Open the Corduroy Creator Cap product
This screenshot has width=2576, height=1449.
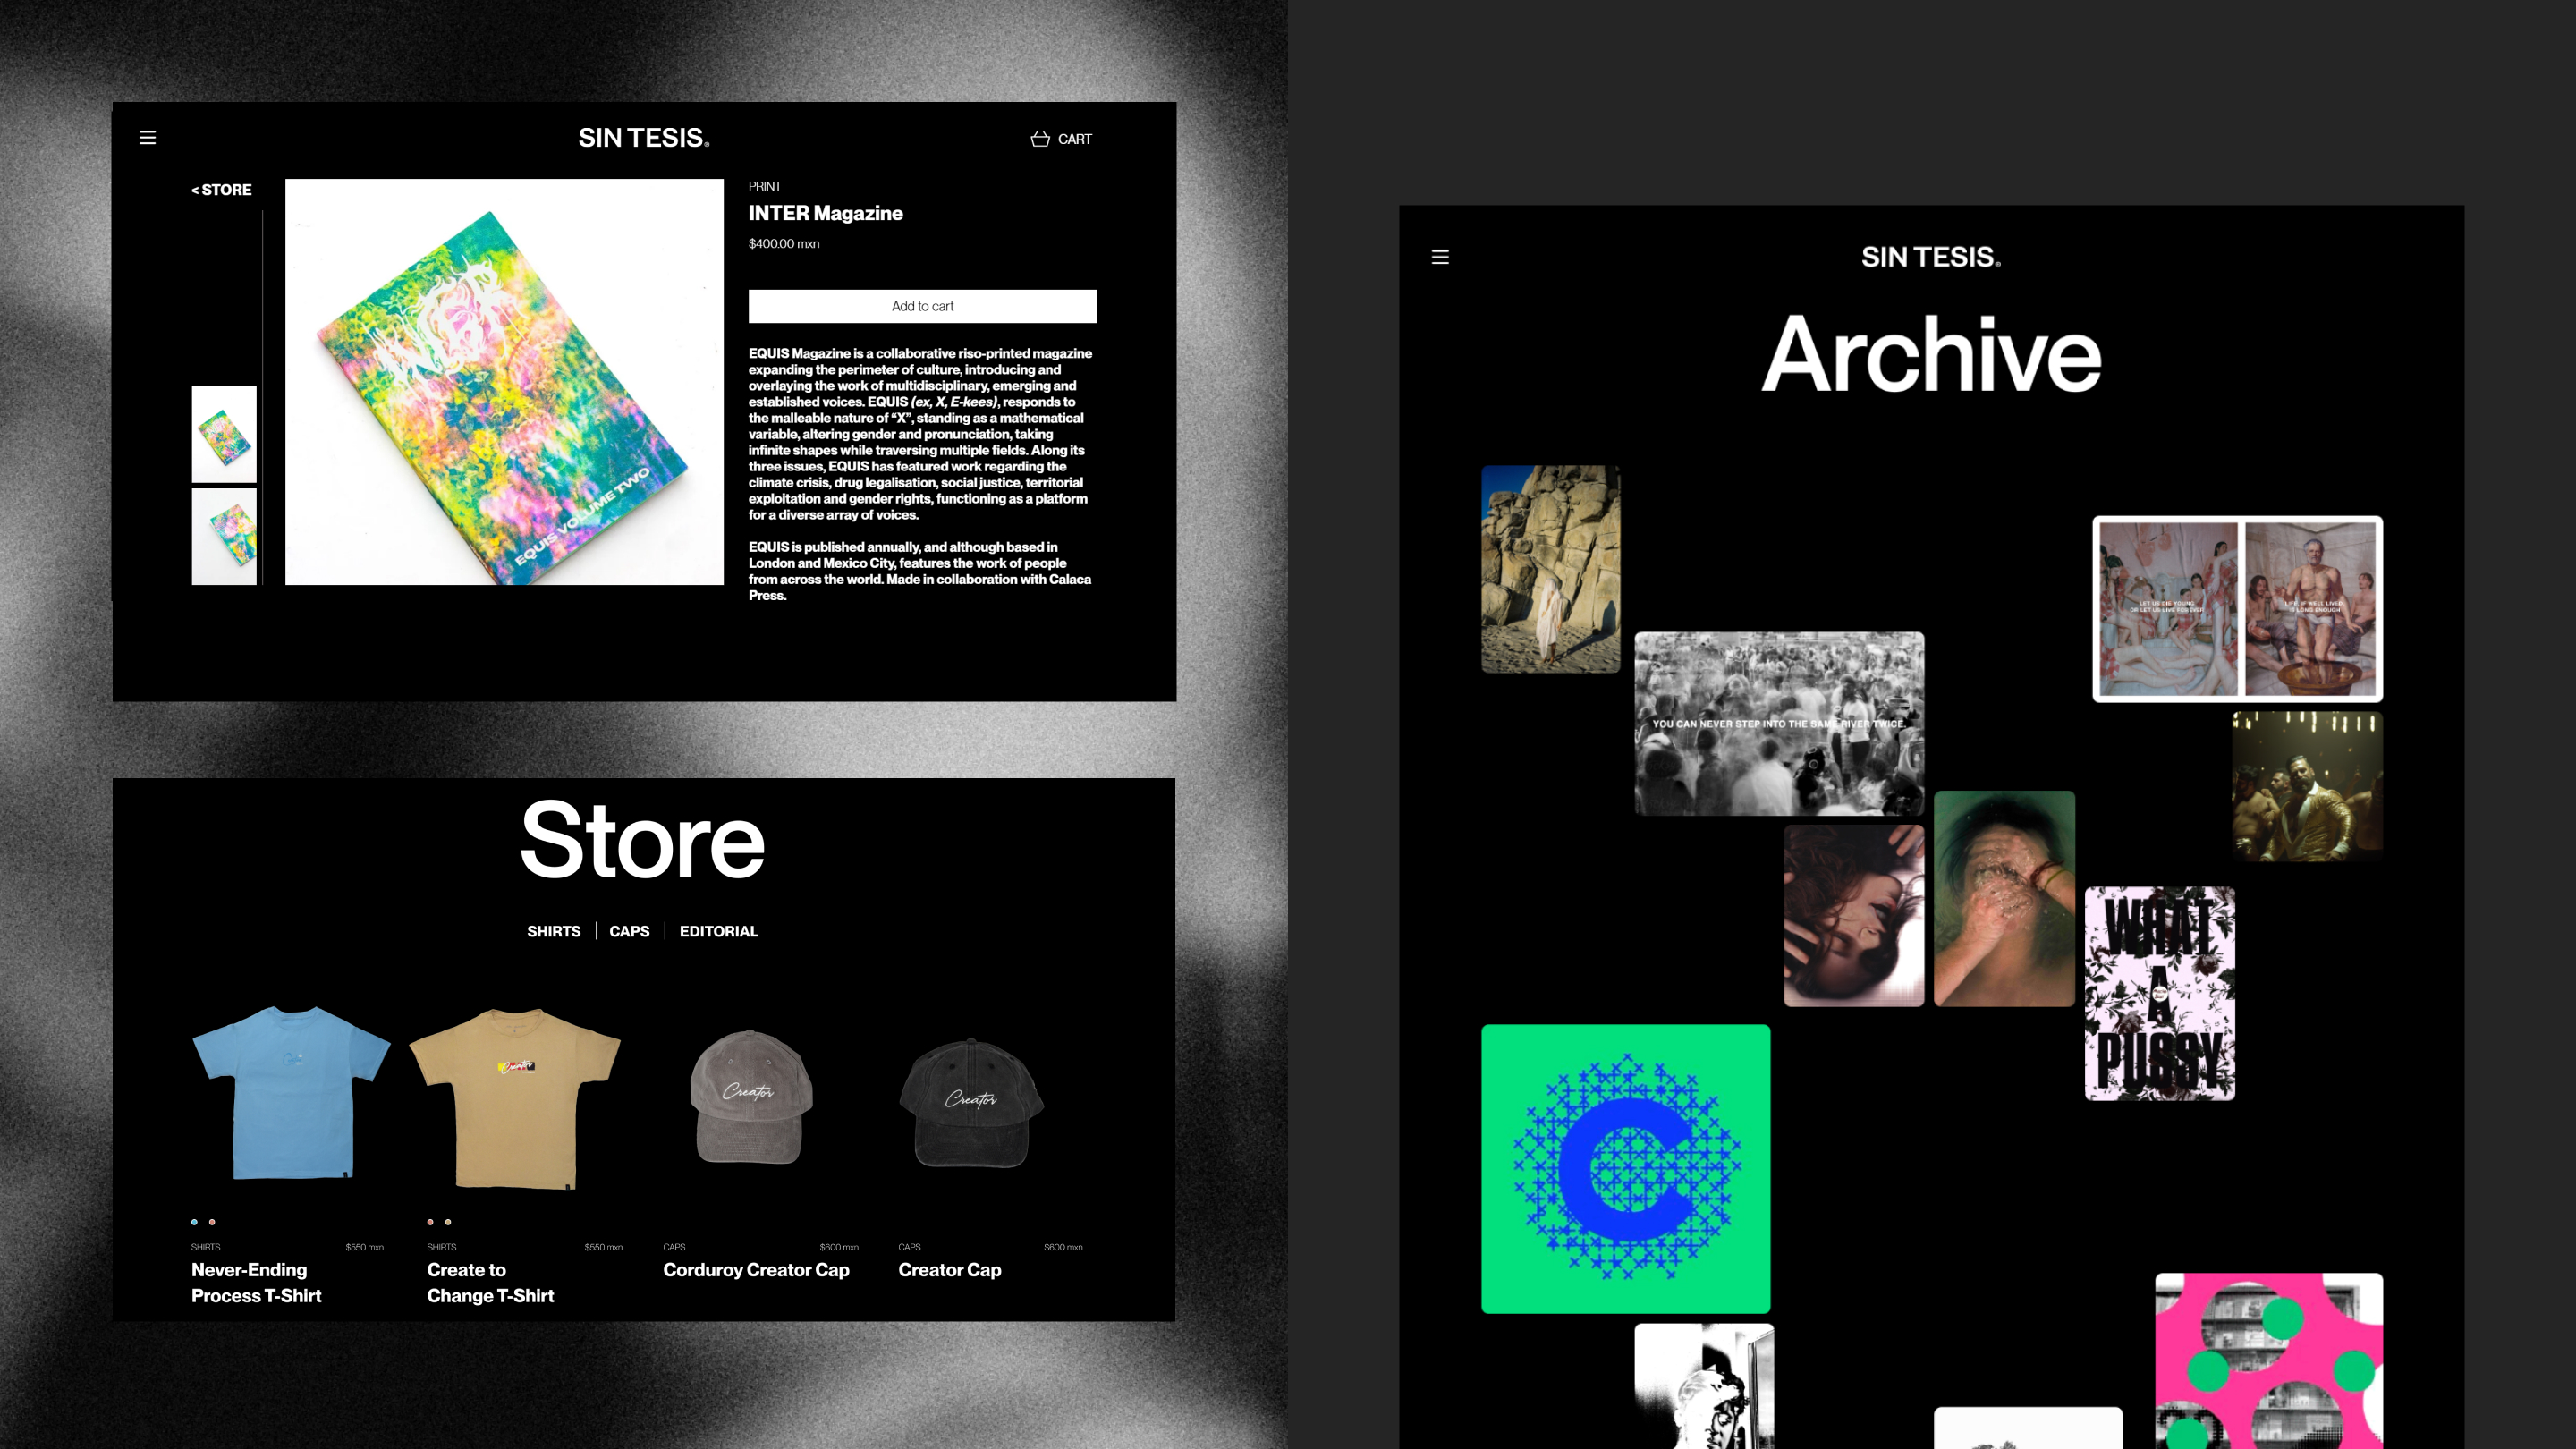pos(755,1270)
